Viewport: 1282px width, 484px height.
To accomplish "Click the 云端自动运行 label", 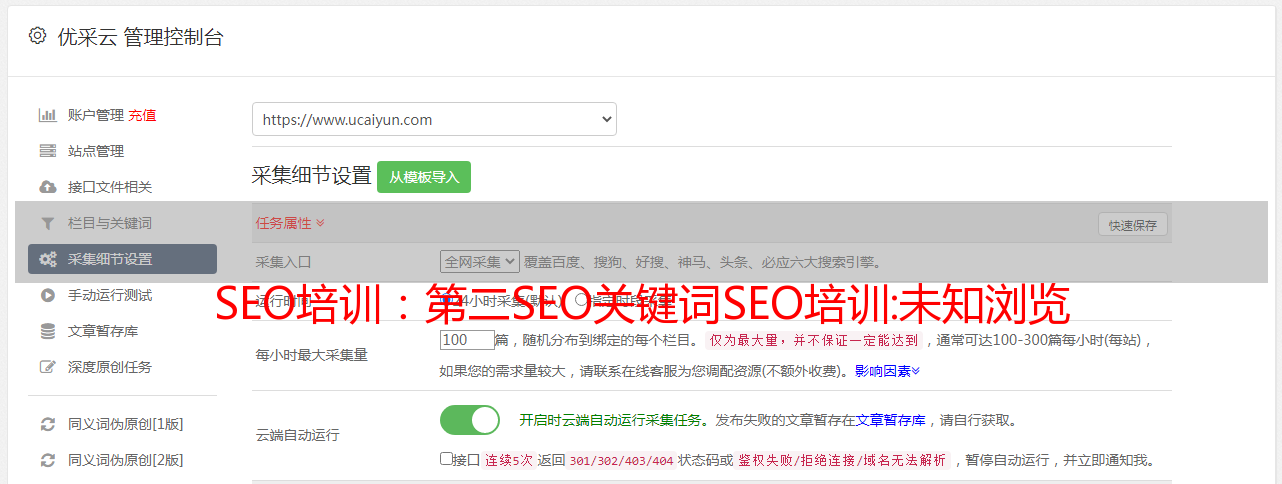I will 298,435.
